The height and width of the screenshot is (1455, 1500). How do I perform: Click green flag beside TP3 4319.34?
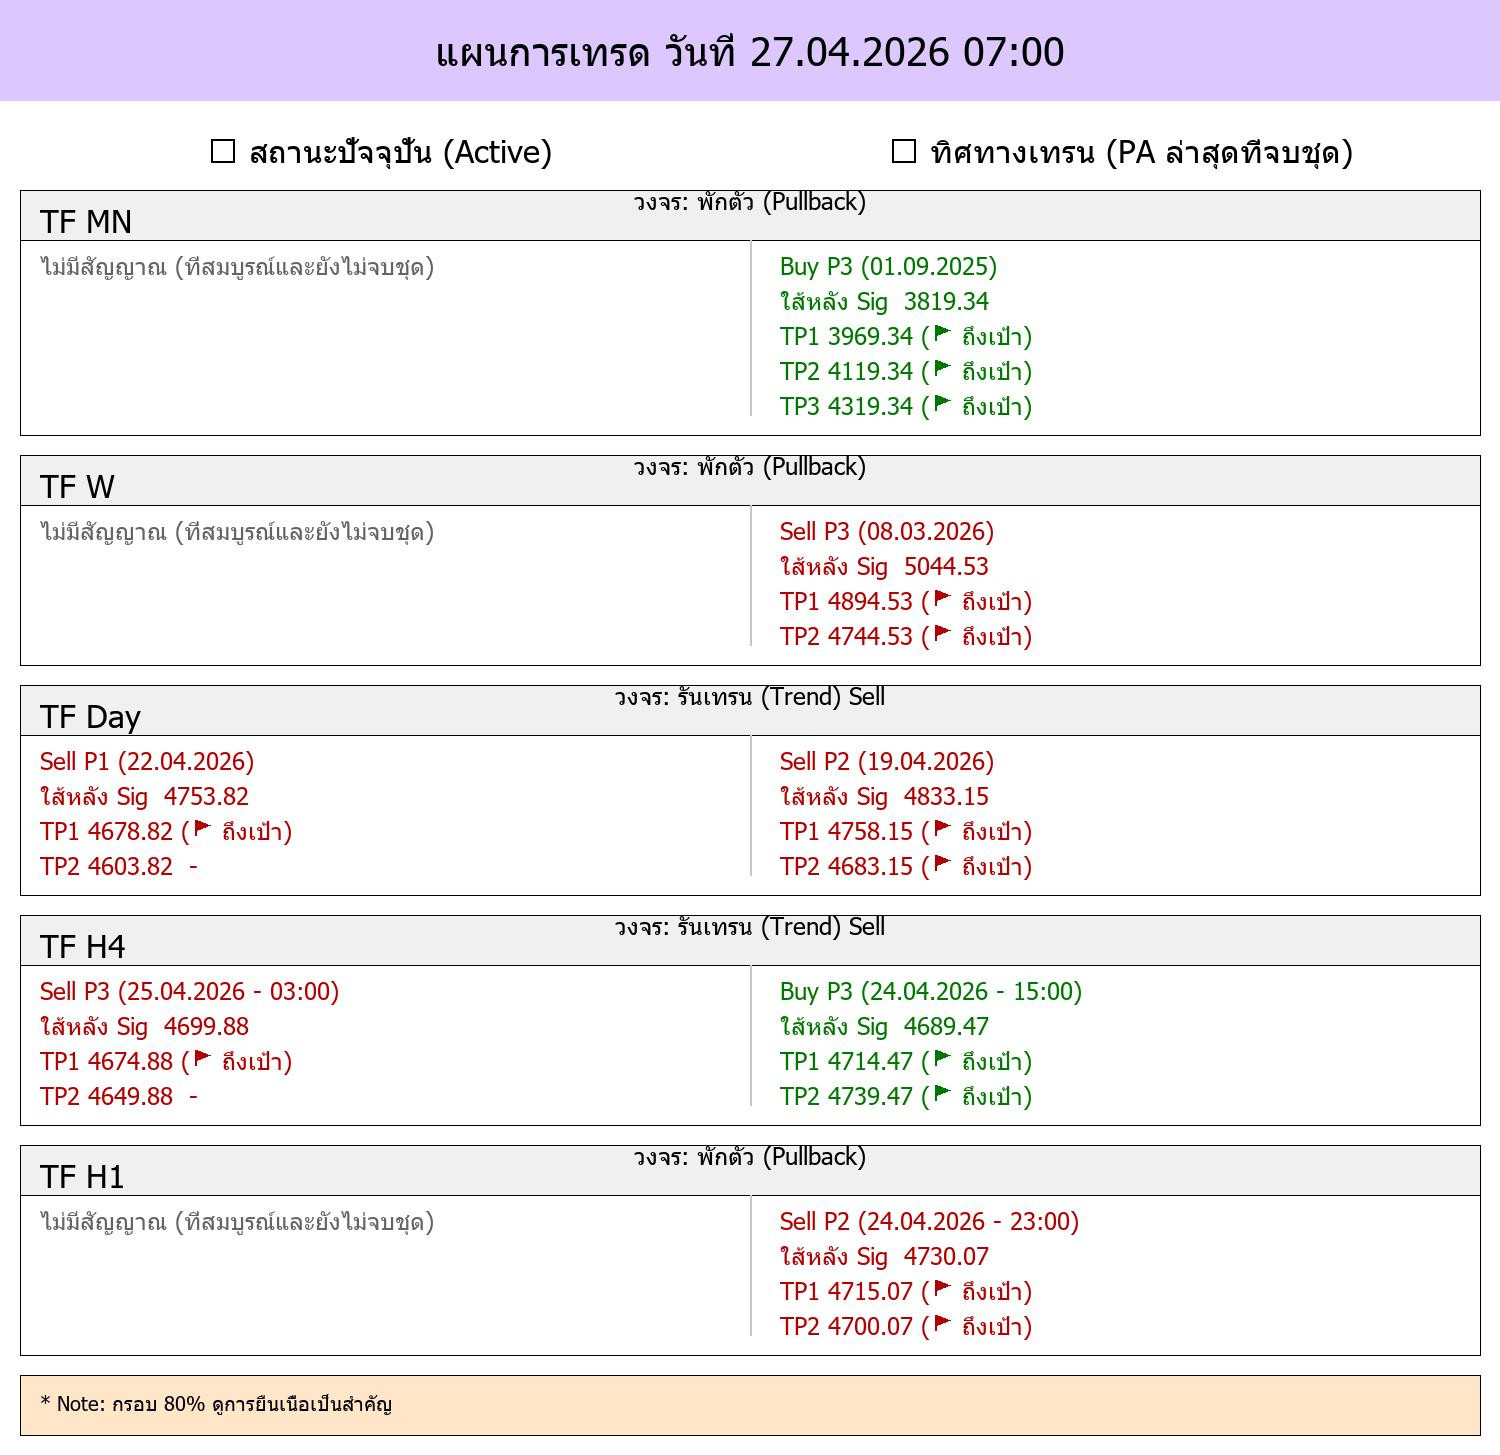pos(942,404)
